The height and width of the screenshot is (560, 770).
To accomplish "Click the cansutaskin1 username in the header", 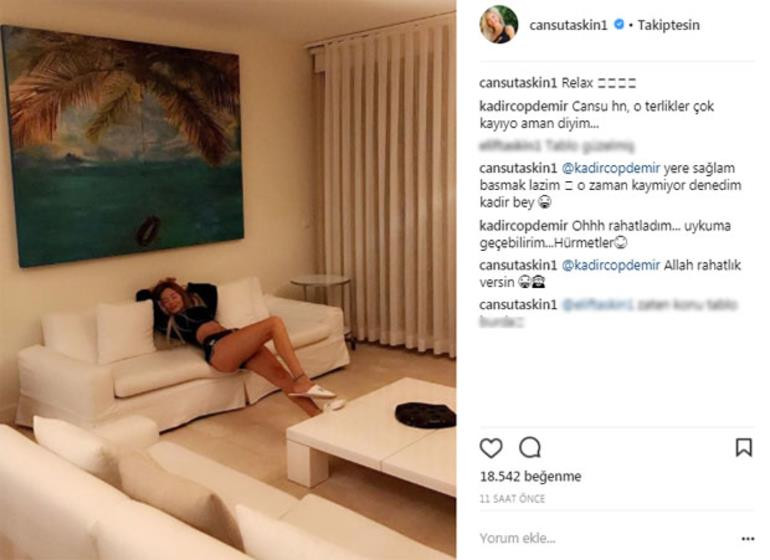I will coord(568,25).
